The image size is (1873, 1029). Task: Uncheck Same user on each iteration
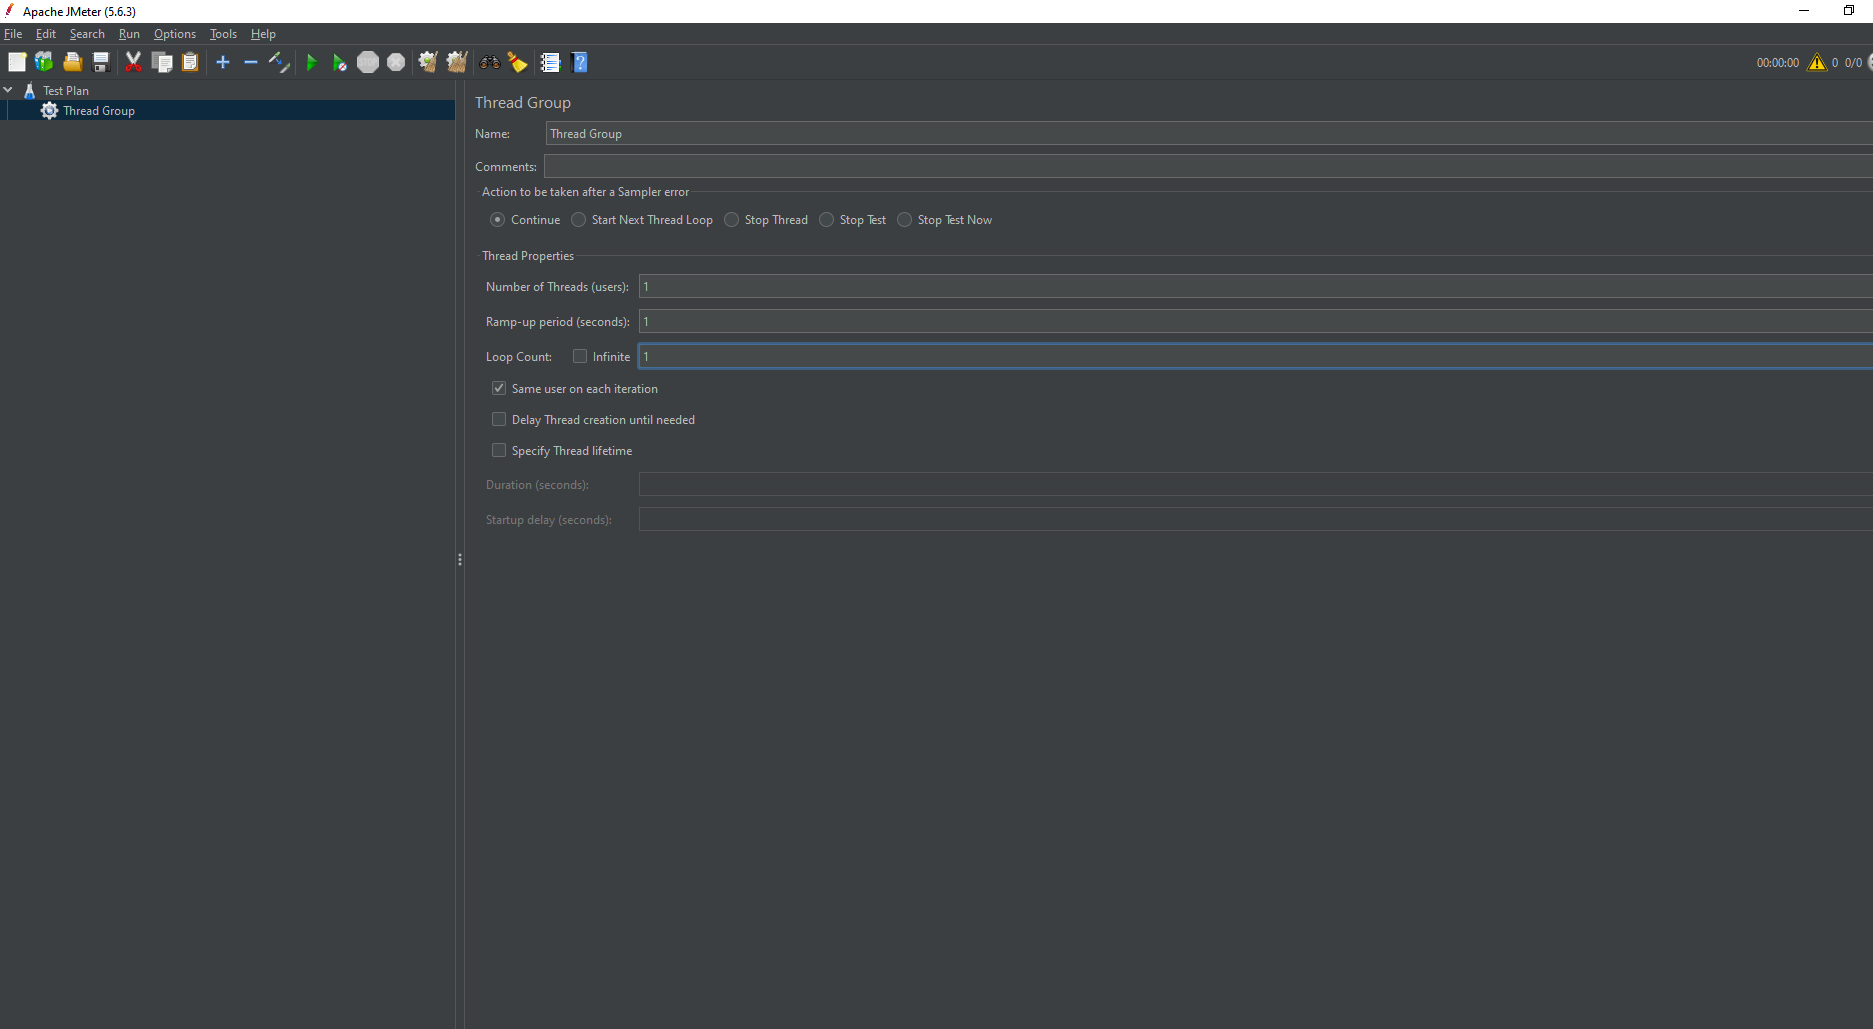tap(499, 388)
